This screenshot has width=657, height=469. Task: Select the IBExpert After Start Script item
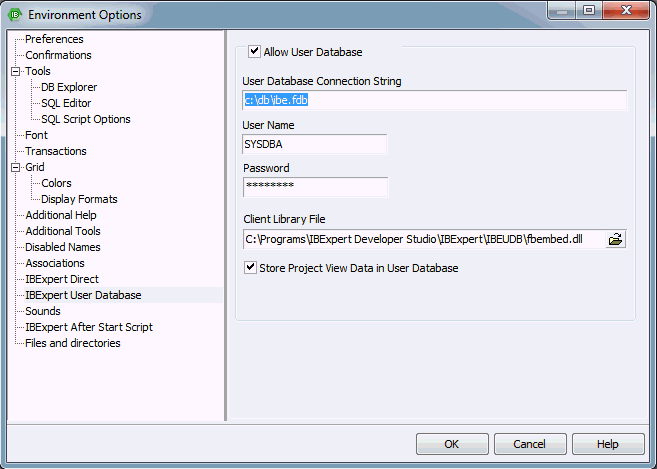tap(89, 327)
